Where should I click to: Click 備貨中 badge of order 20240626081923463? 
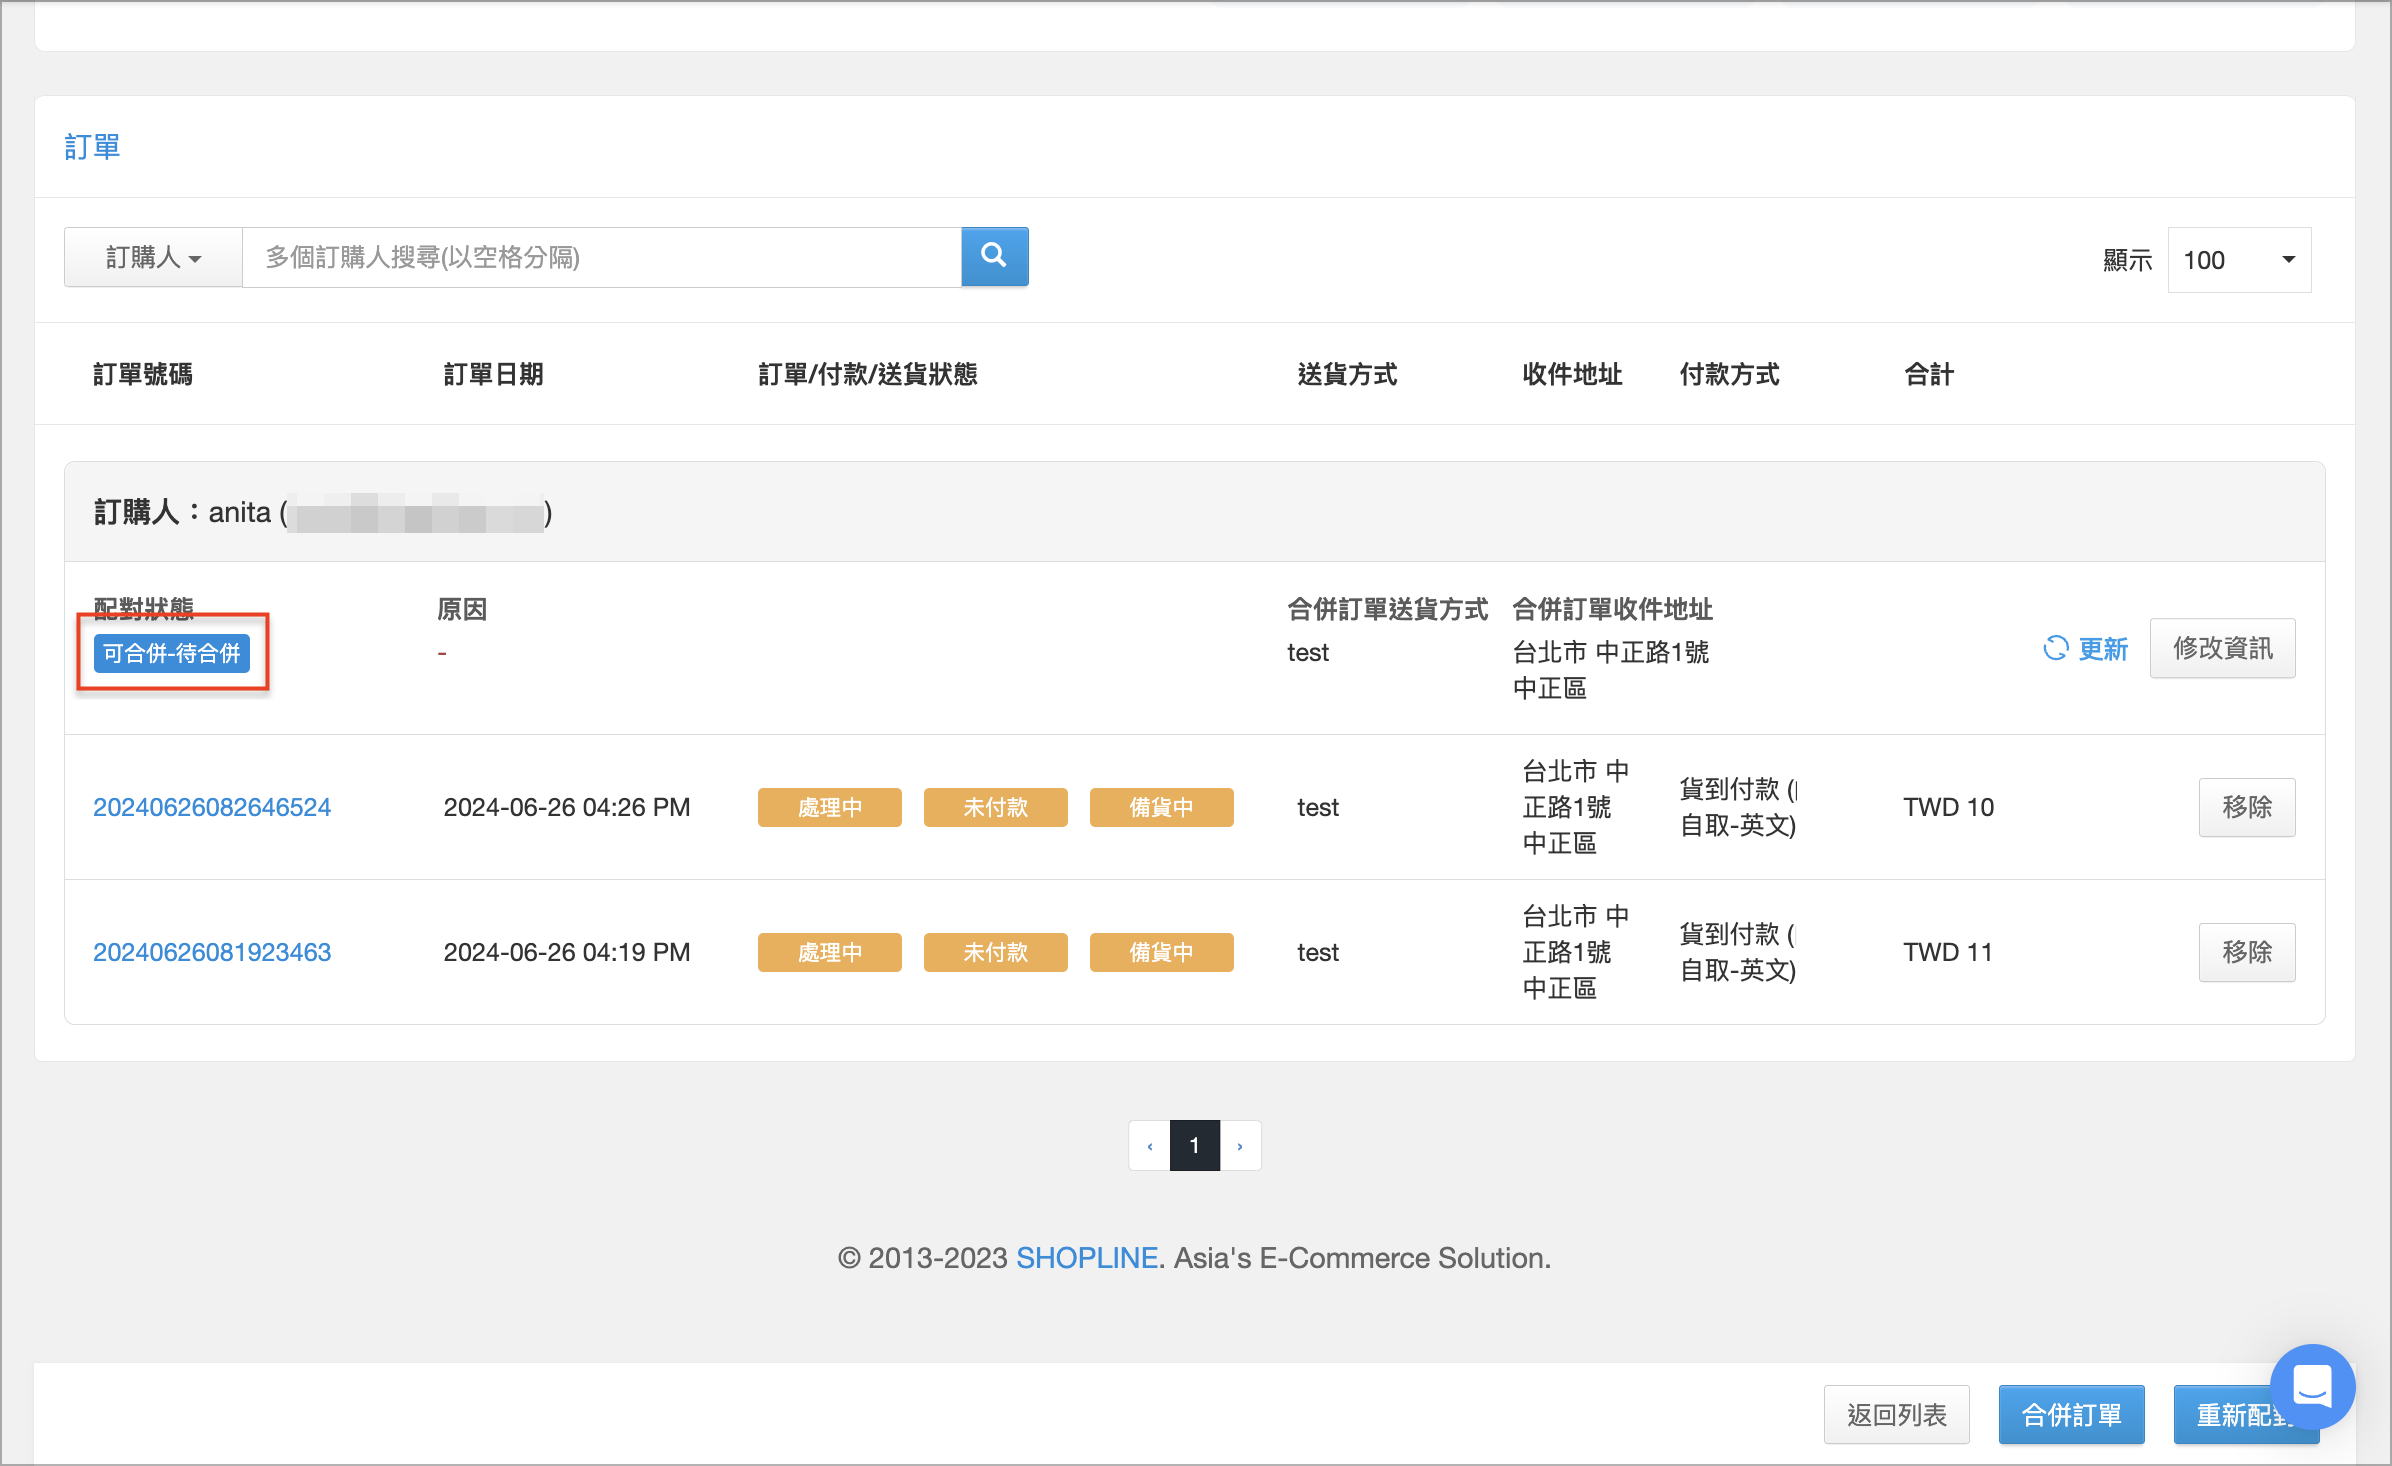pos(1162,952)
